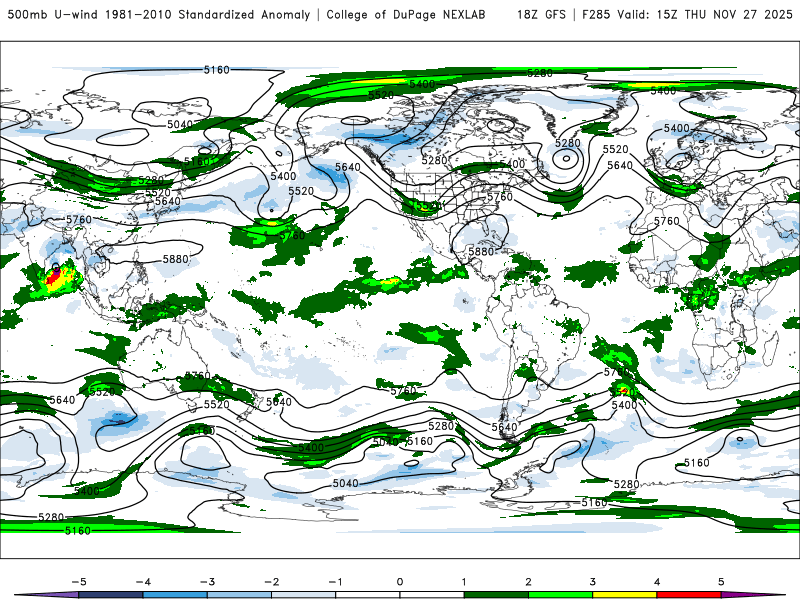Click the '5760' contour label over North Africa
The image size is (800, 600).
[x=667, y=221]
